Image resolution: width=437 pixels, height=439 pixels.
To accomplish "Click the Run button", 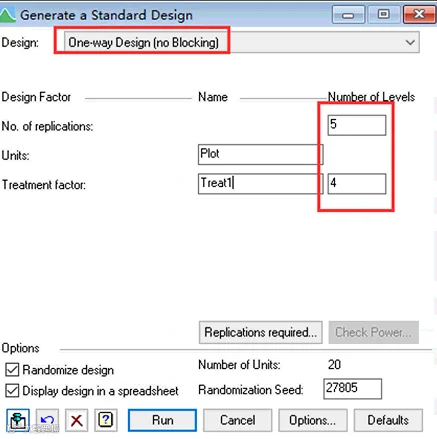I will (x=162, y=420).
